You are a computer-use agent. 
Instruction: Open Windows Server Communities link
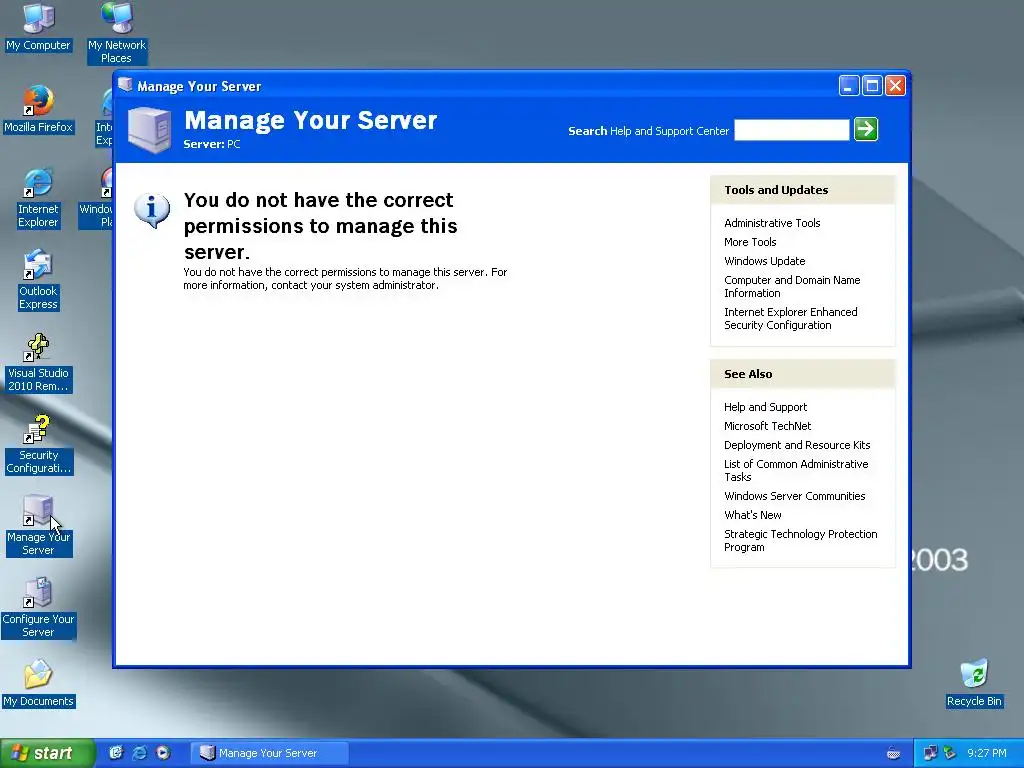click(x=794, y=496)
